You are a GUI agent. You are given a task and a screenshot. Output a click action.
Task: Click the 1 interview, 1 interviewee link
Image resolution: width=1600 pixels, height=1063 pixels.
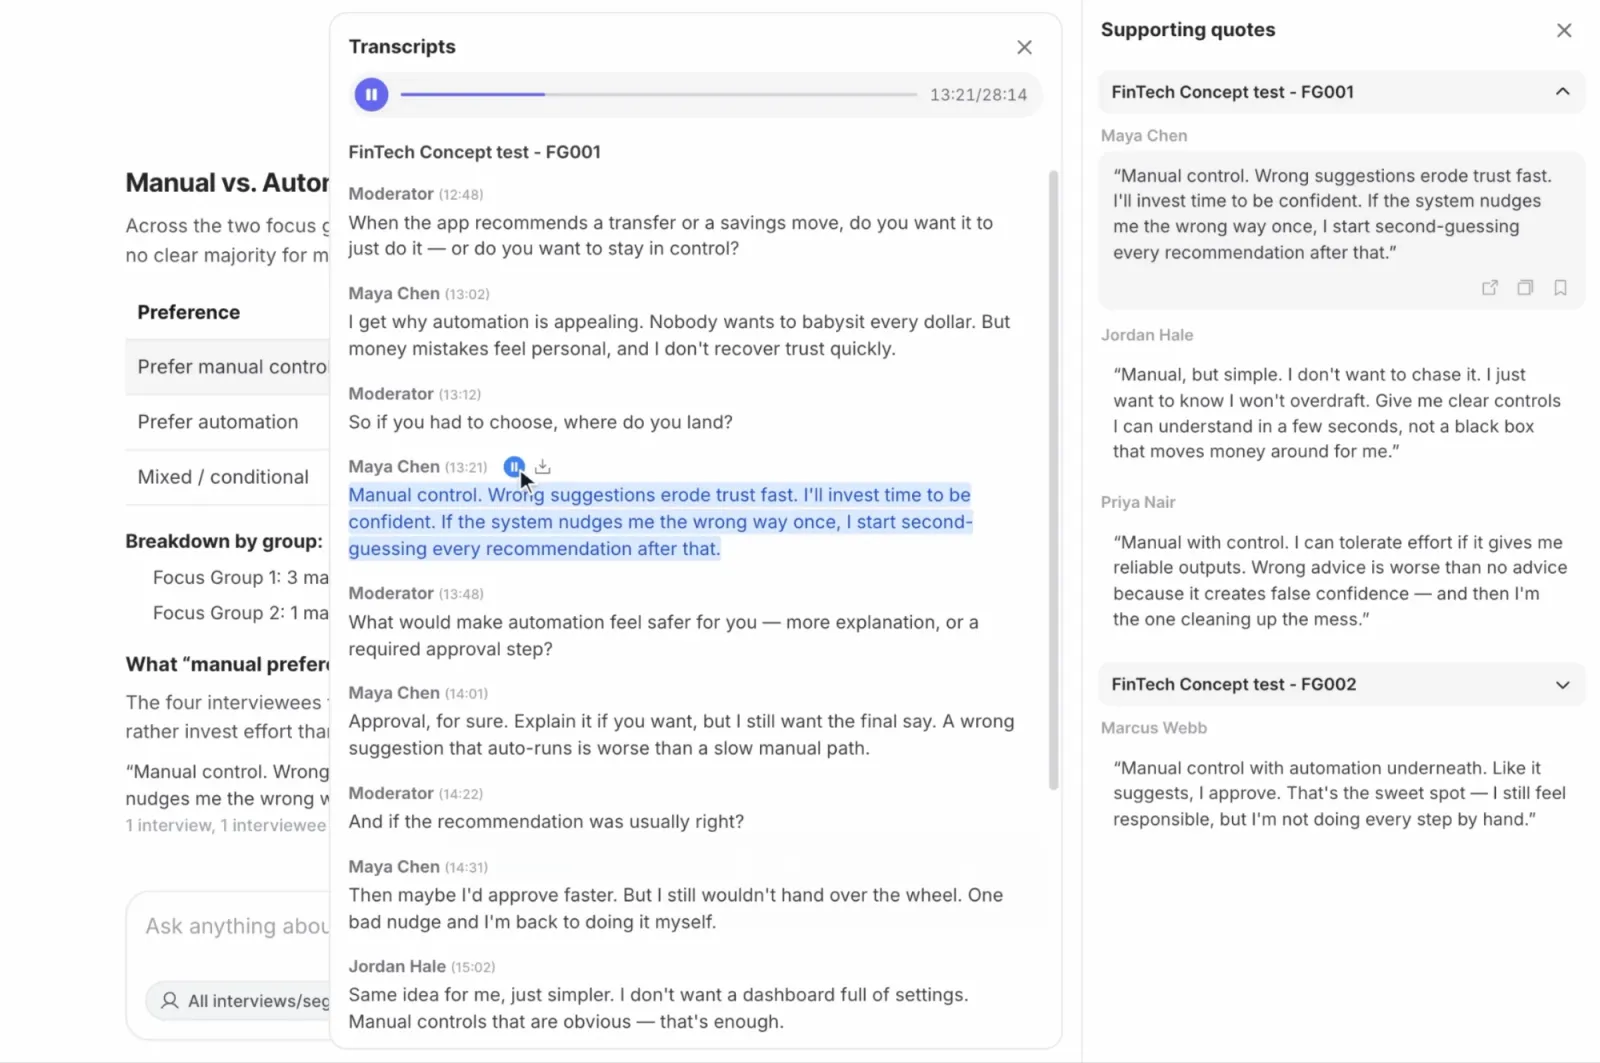(x=225, y=826)
